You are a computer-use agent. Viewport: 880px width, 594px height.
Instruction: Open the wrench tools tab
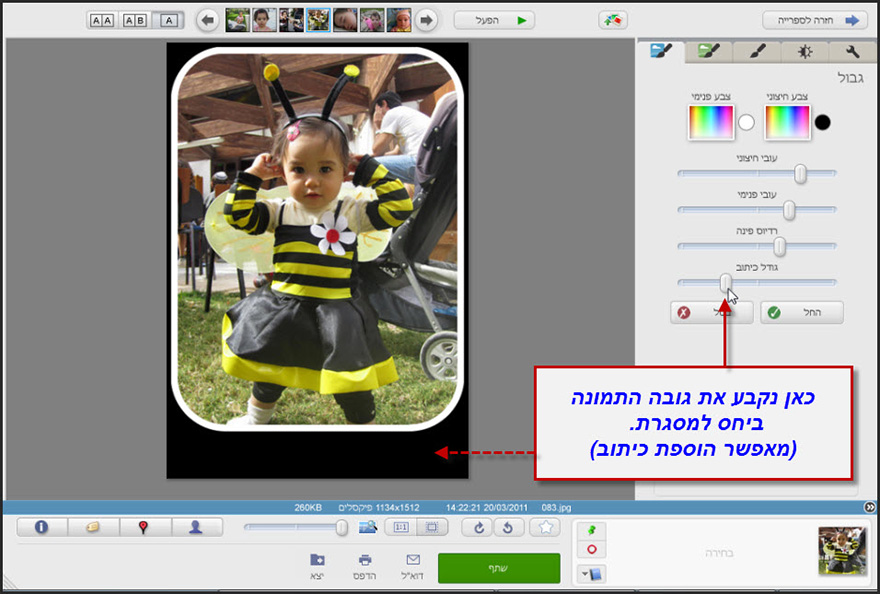(851, 51)
